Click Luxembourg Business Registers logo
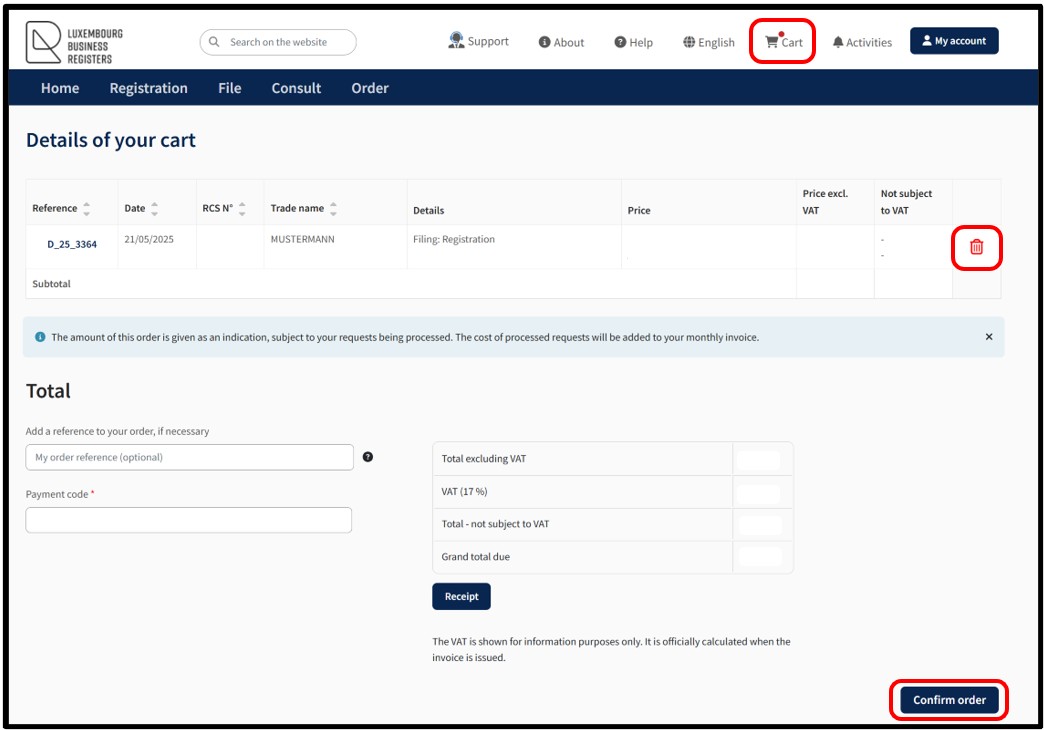1045x730 pixels. tap(74, 43)
